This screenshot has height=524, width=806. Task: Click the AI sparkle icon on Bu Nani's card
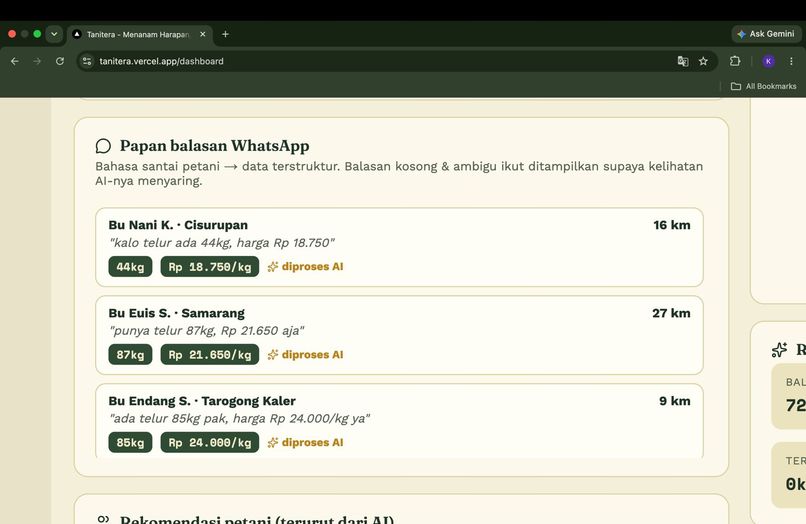[x=273, y=266]
